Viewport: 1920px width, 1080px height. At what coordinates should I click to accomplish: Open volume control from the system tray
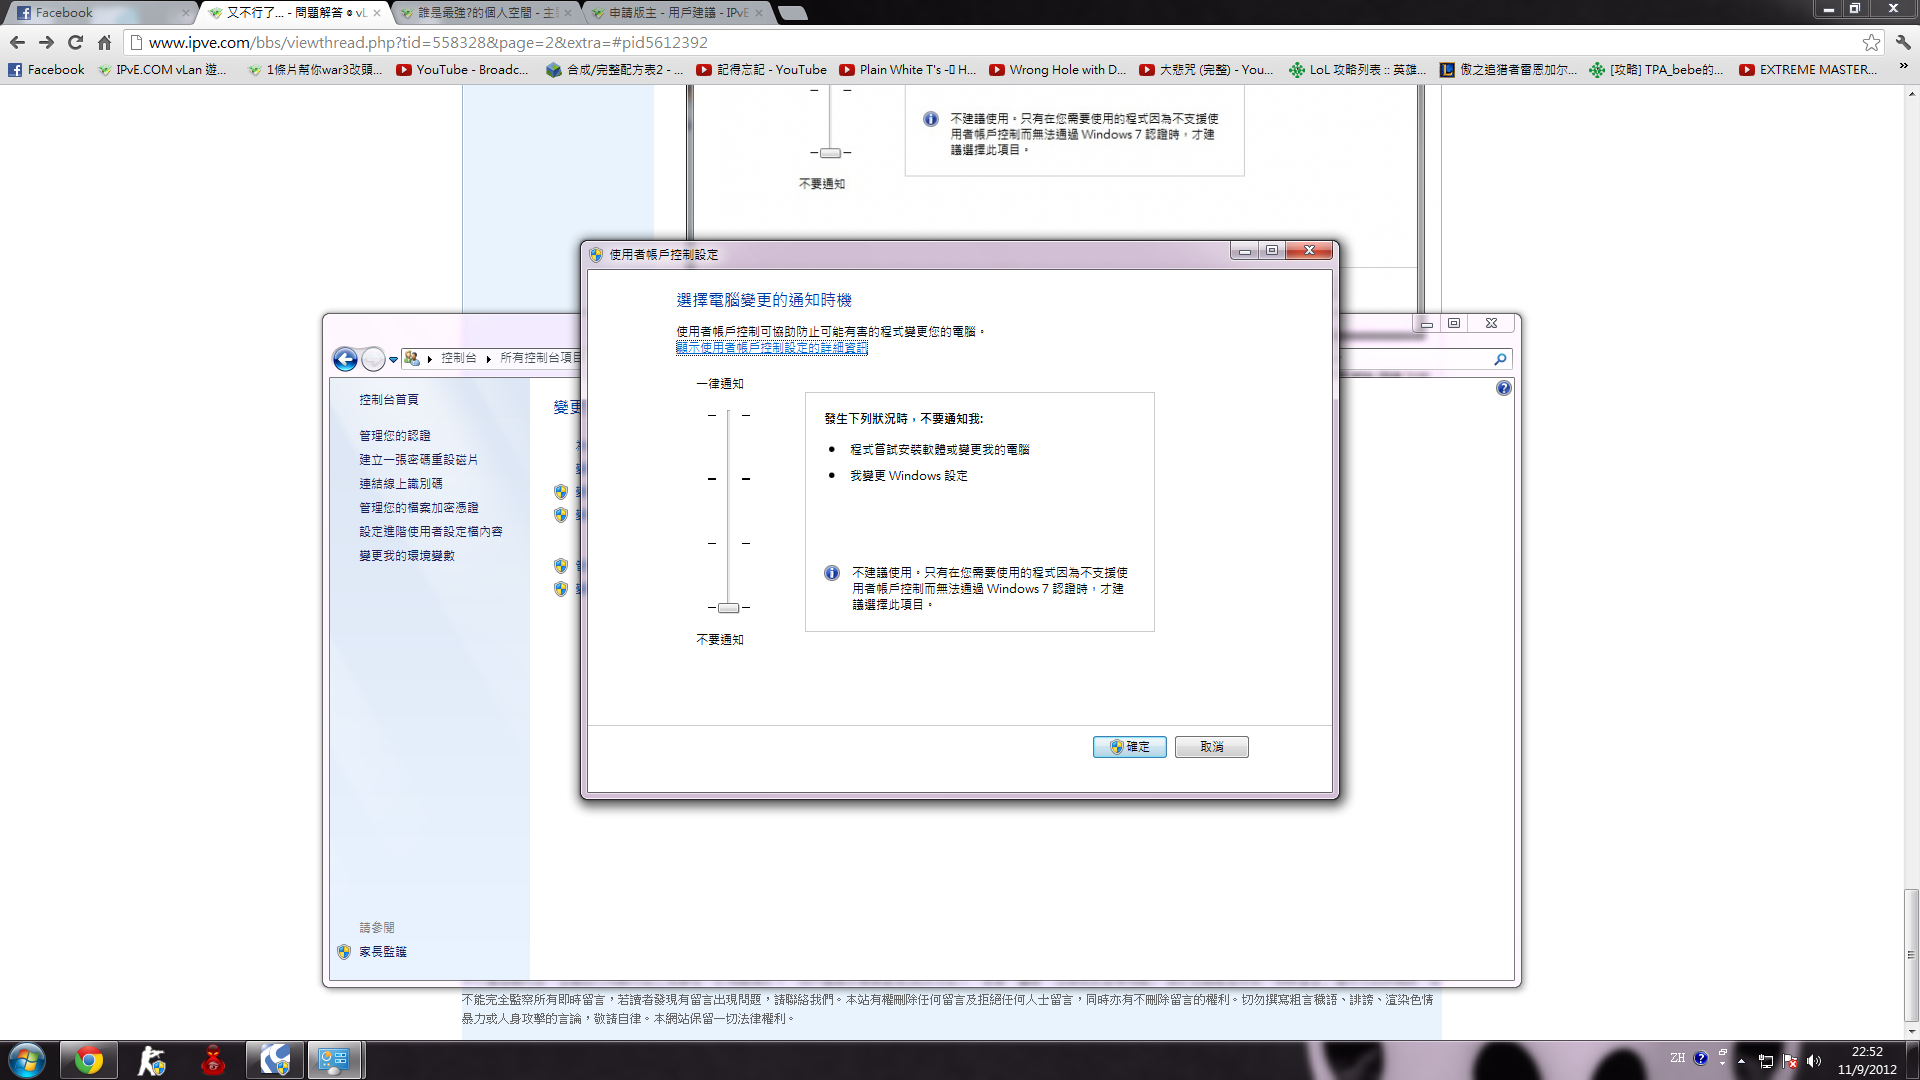[x=1814, y=1061]
